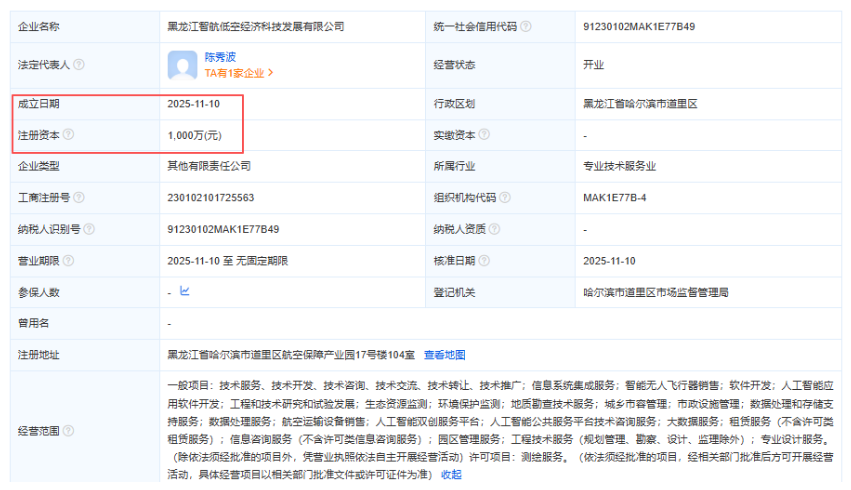The width and height of the screenshot is (851, 490).
Task: Click the legal representative avatar image
Action: pos(183,65)
